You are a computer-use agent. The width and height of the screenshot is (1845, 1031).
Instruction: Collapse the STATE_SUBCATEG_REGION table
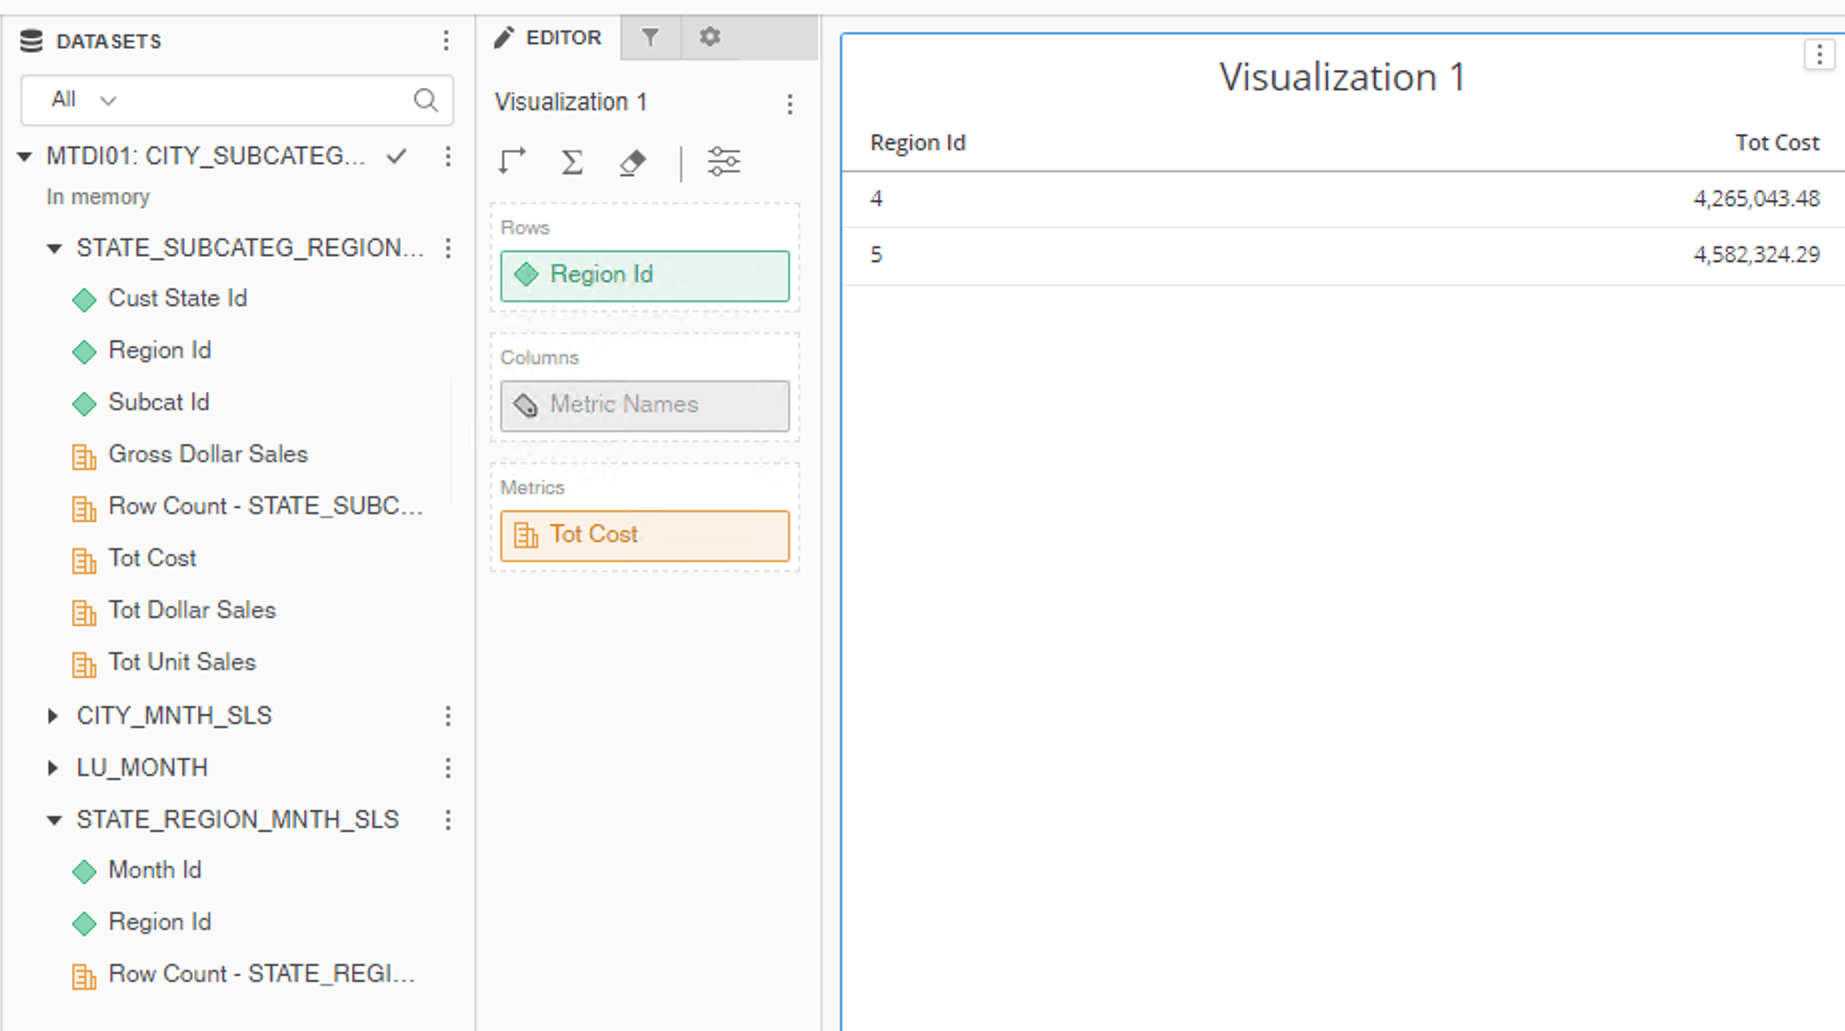pos(54,248)
